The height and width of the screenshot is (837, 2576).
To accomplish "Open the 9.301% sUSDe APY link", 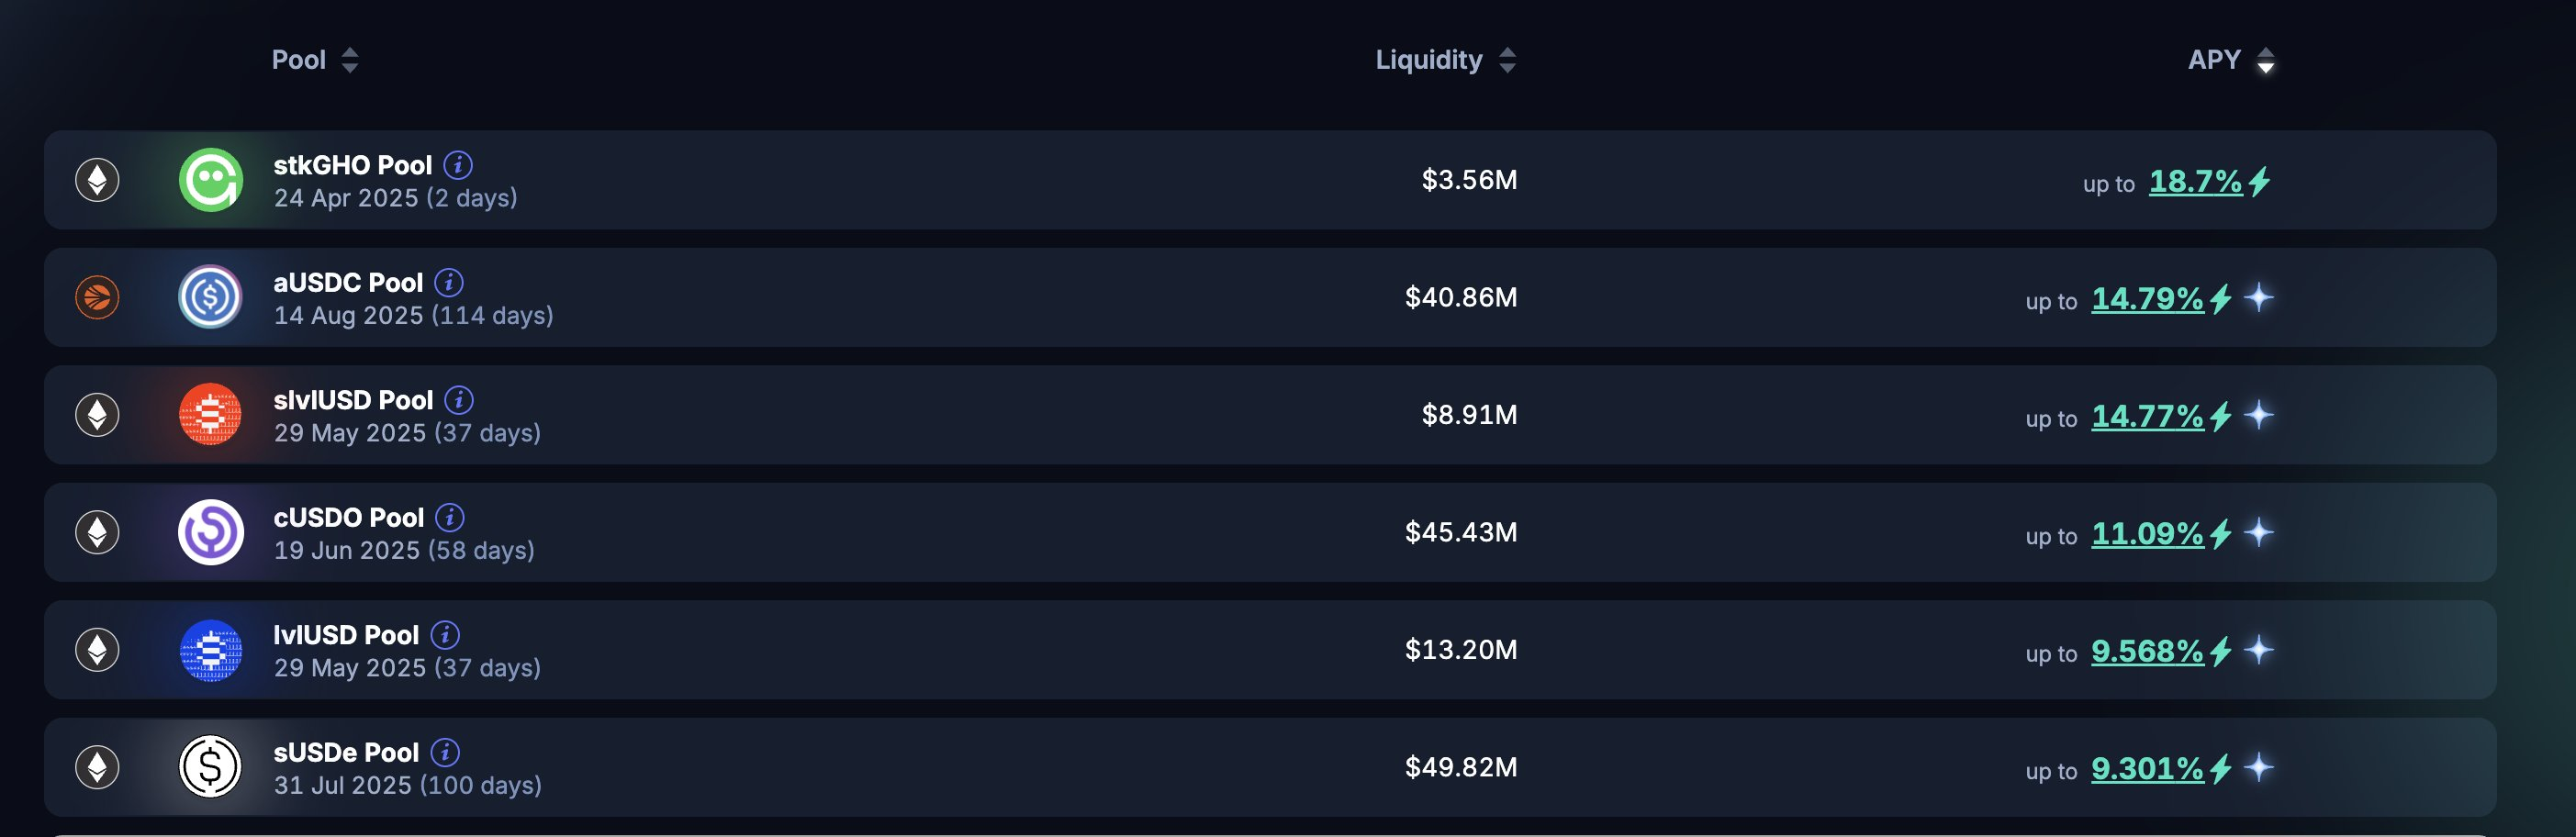I will [x=2147, y=768].
